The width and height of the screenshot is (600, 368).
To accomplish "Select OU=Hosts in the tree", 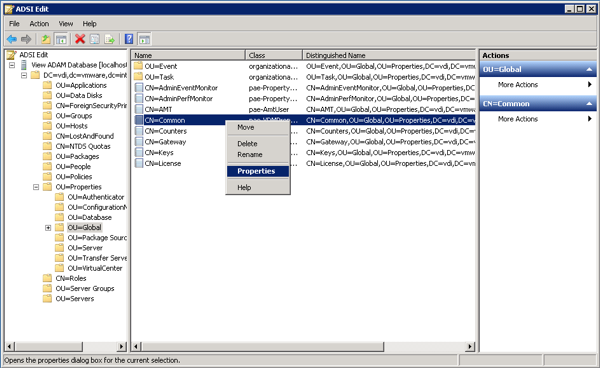I will [71, 126].
